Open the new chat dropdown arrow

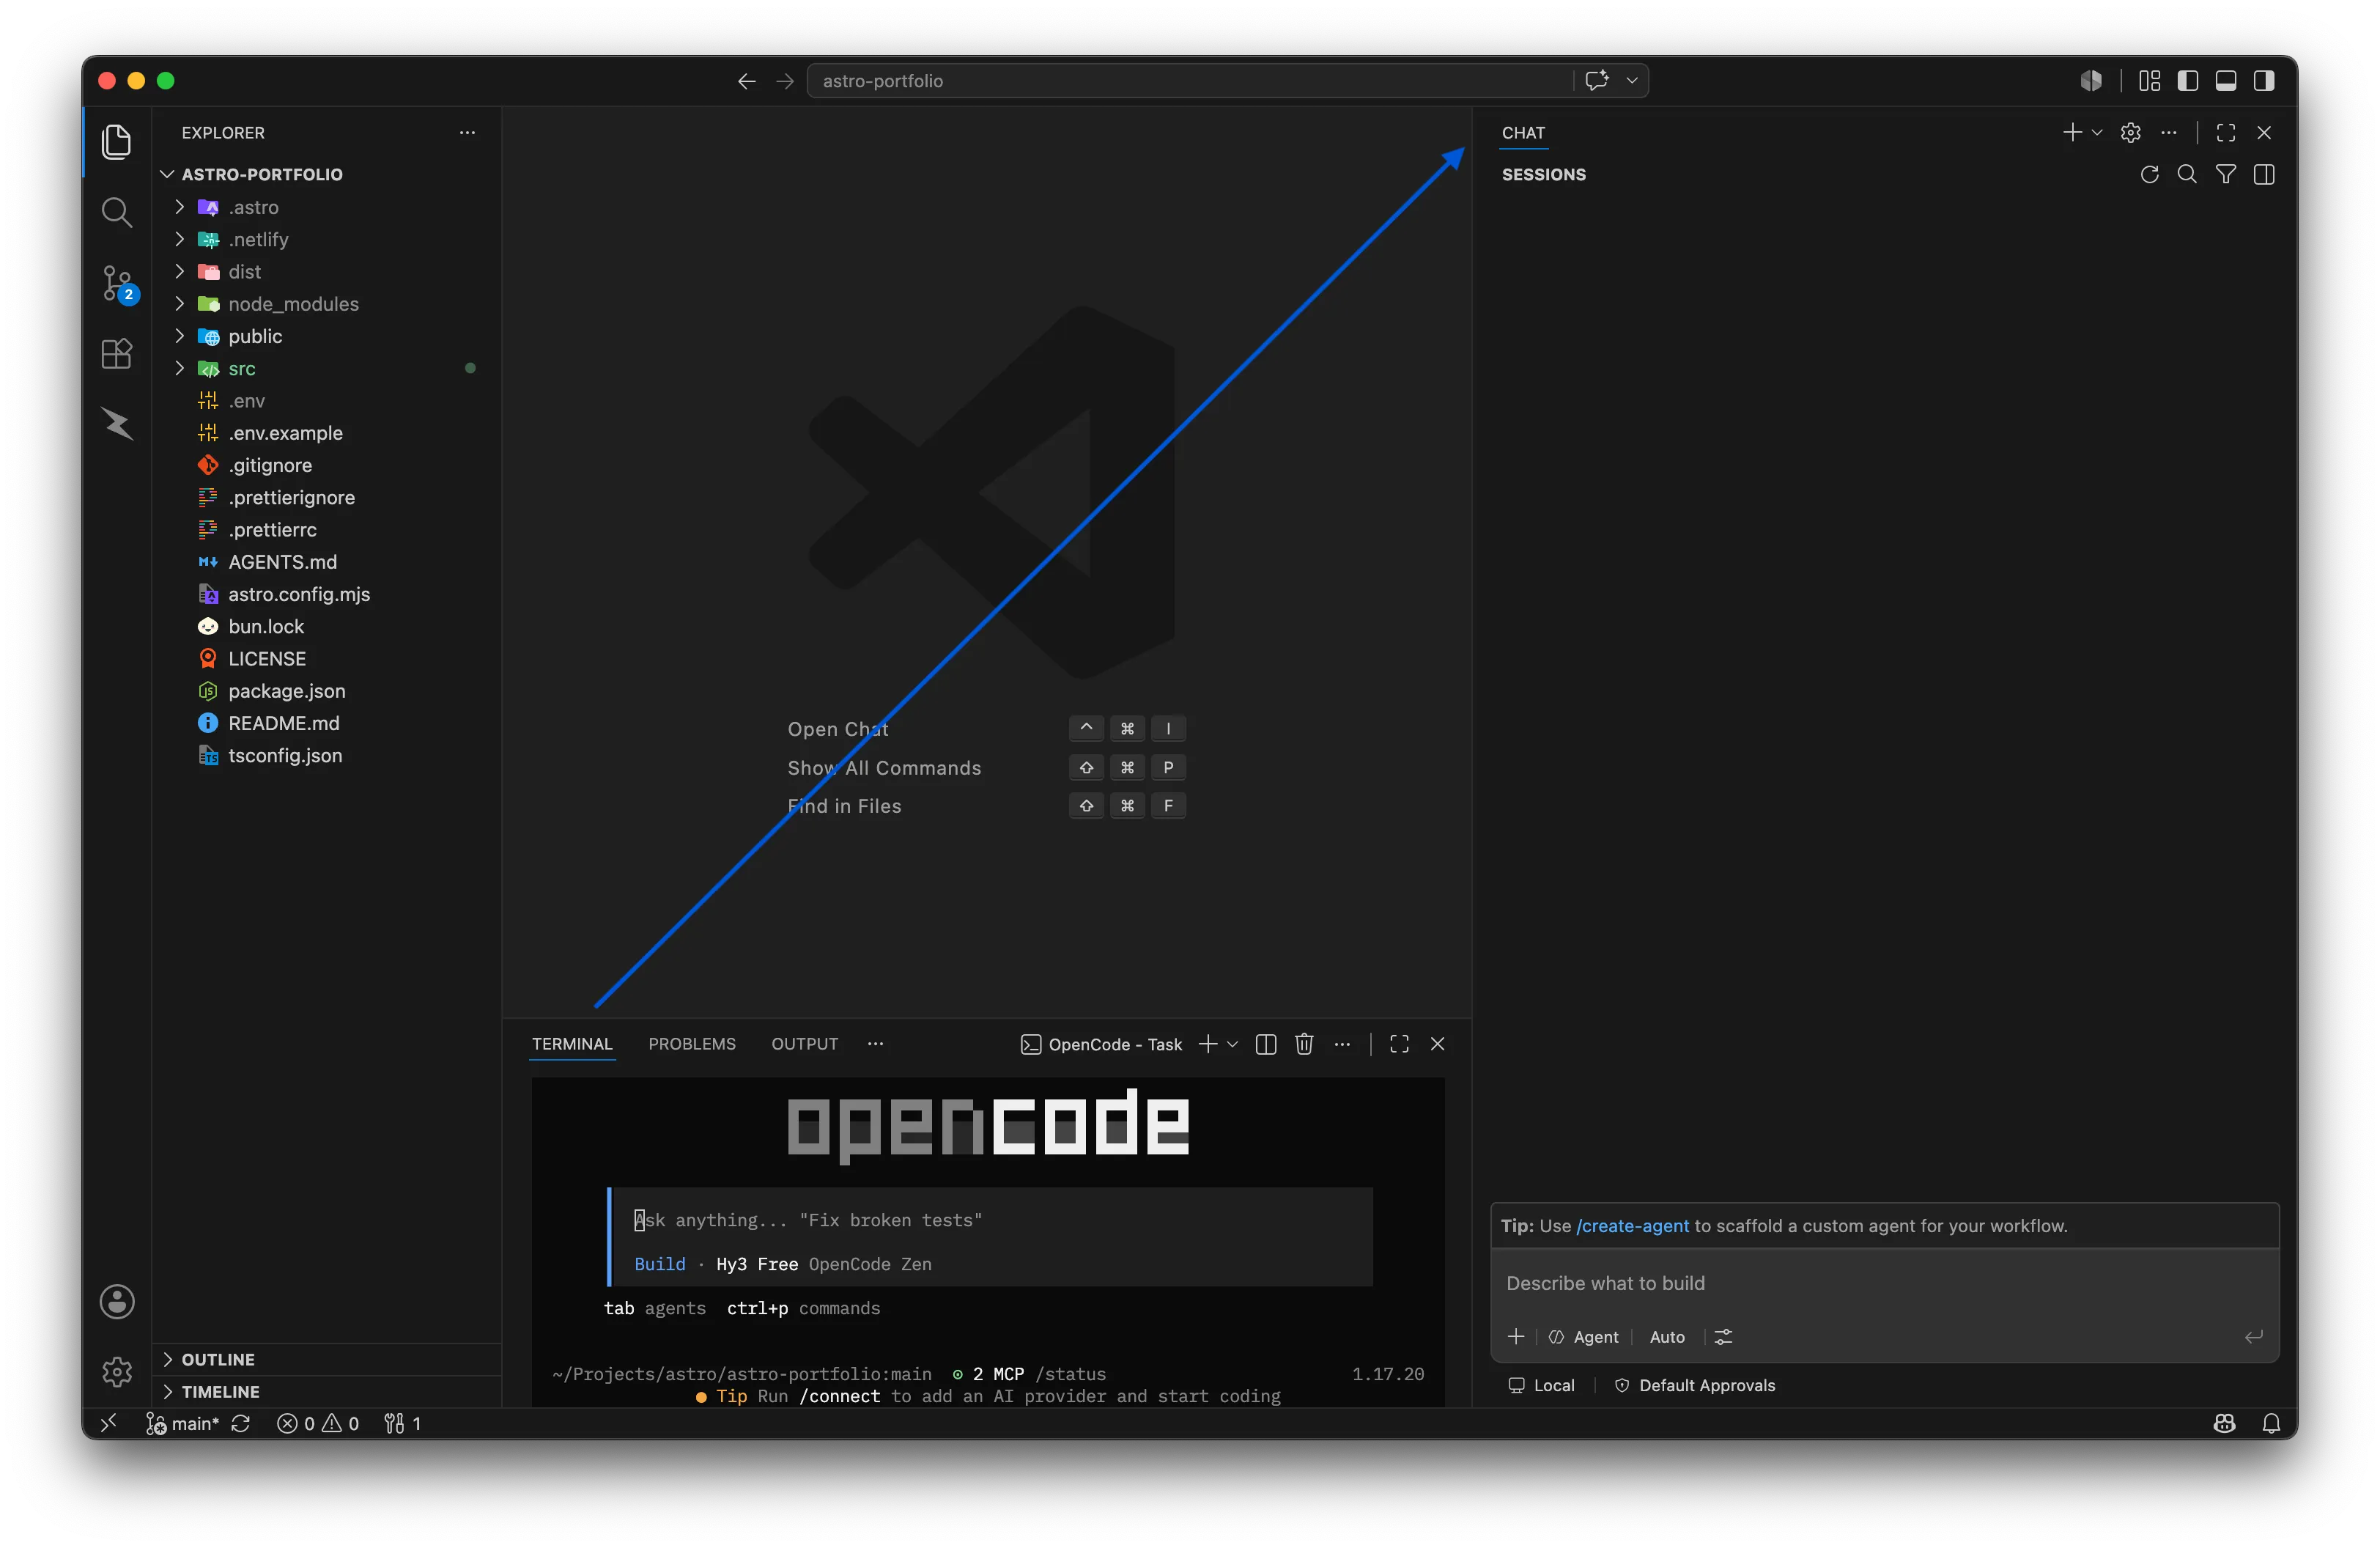point(2097,132)
